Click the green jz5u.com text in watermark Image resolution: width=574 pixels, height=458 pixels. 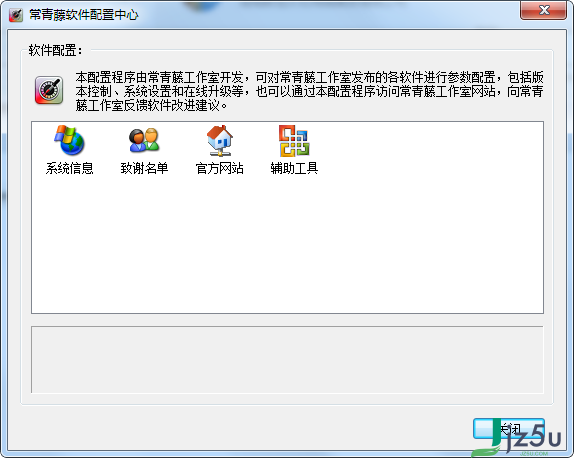tap(534, 454)
